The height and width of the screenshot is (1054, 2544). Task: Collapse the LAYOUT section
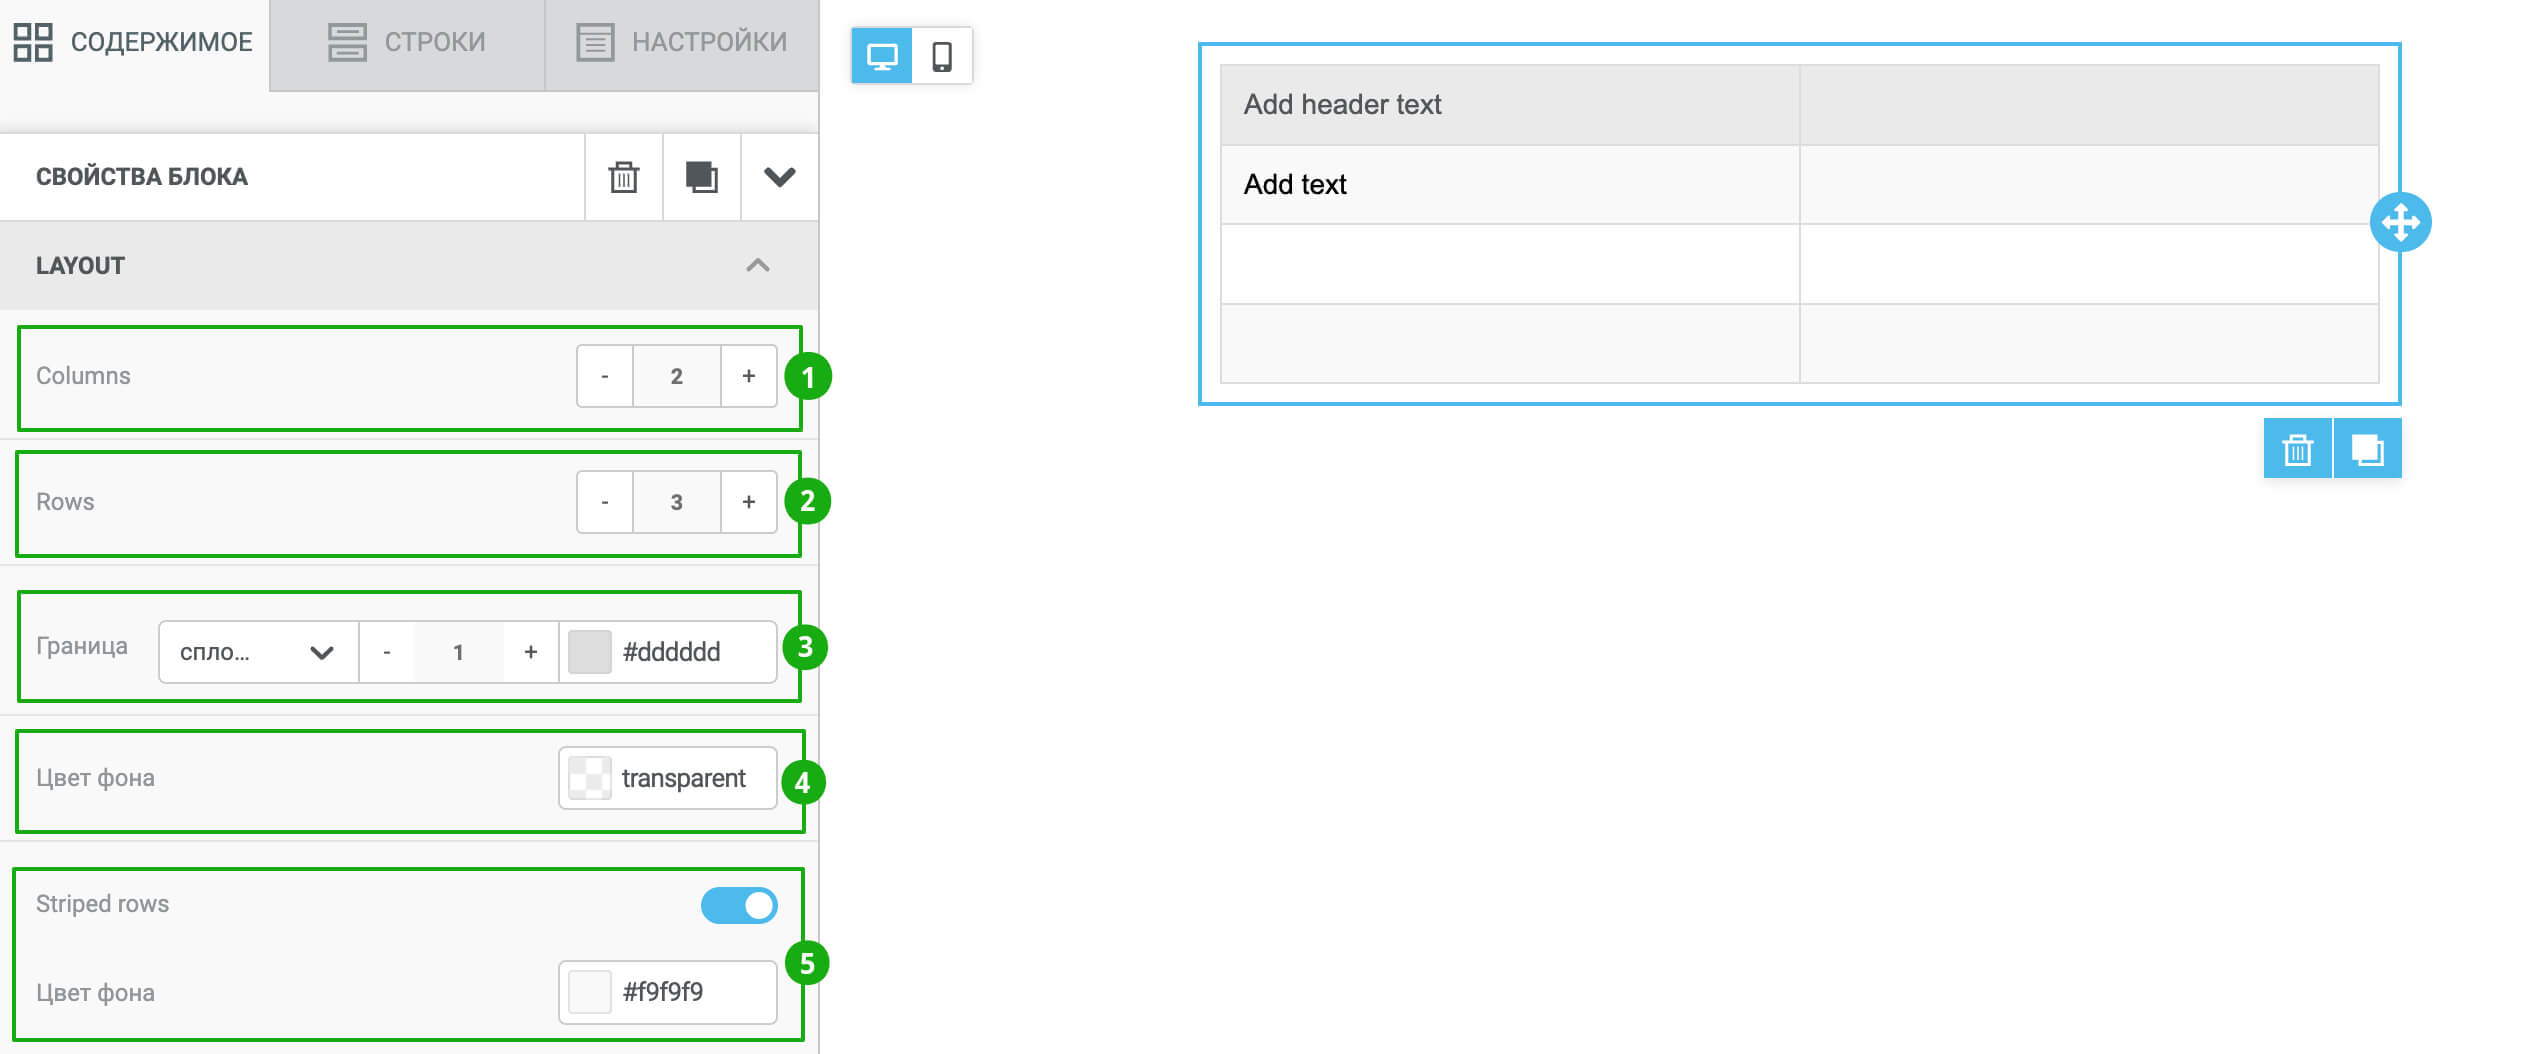(758, 265)
